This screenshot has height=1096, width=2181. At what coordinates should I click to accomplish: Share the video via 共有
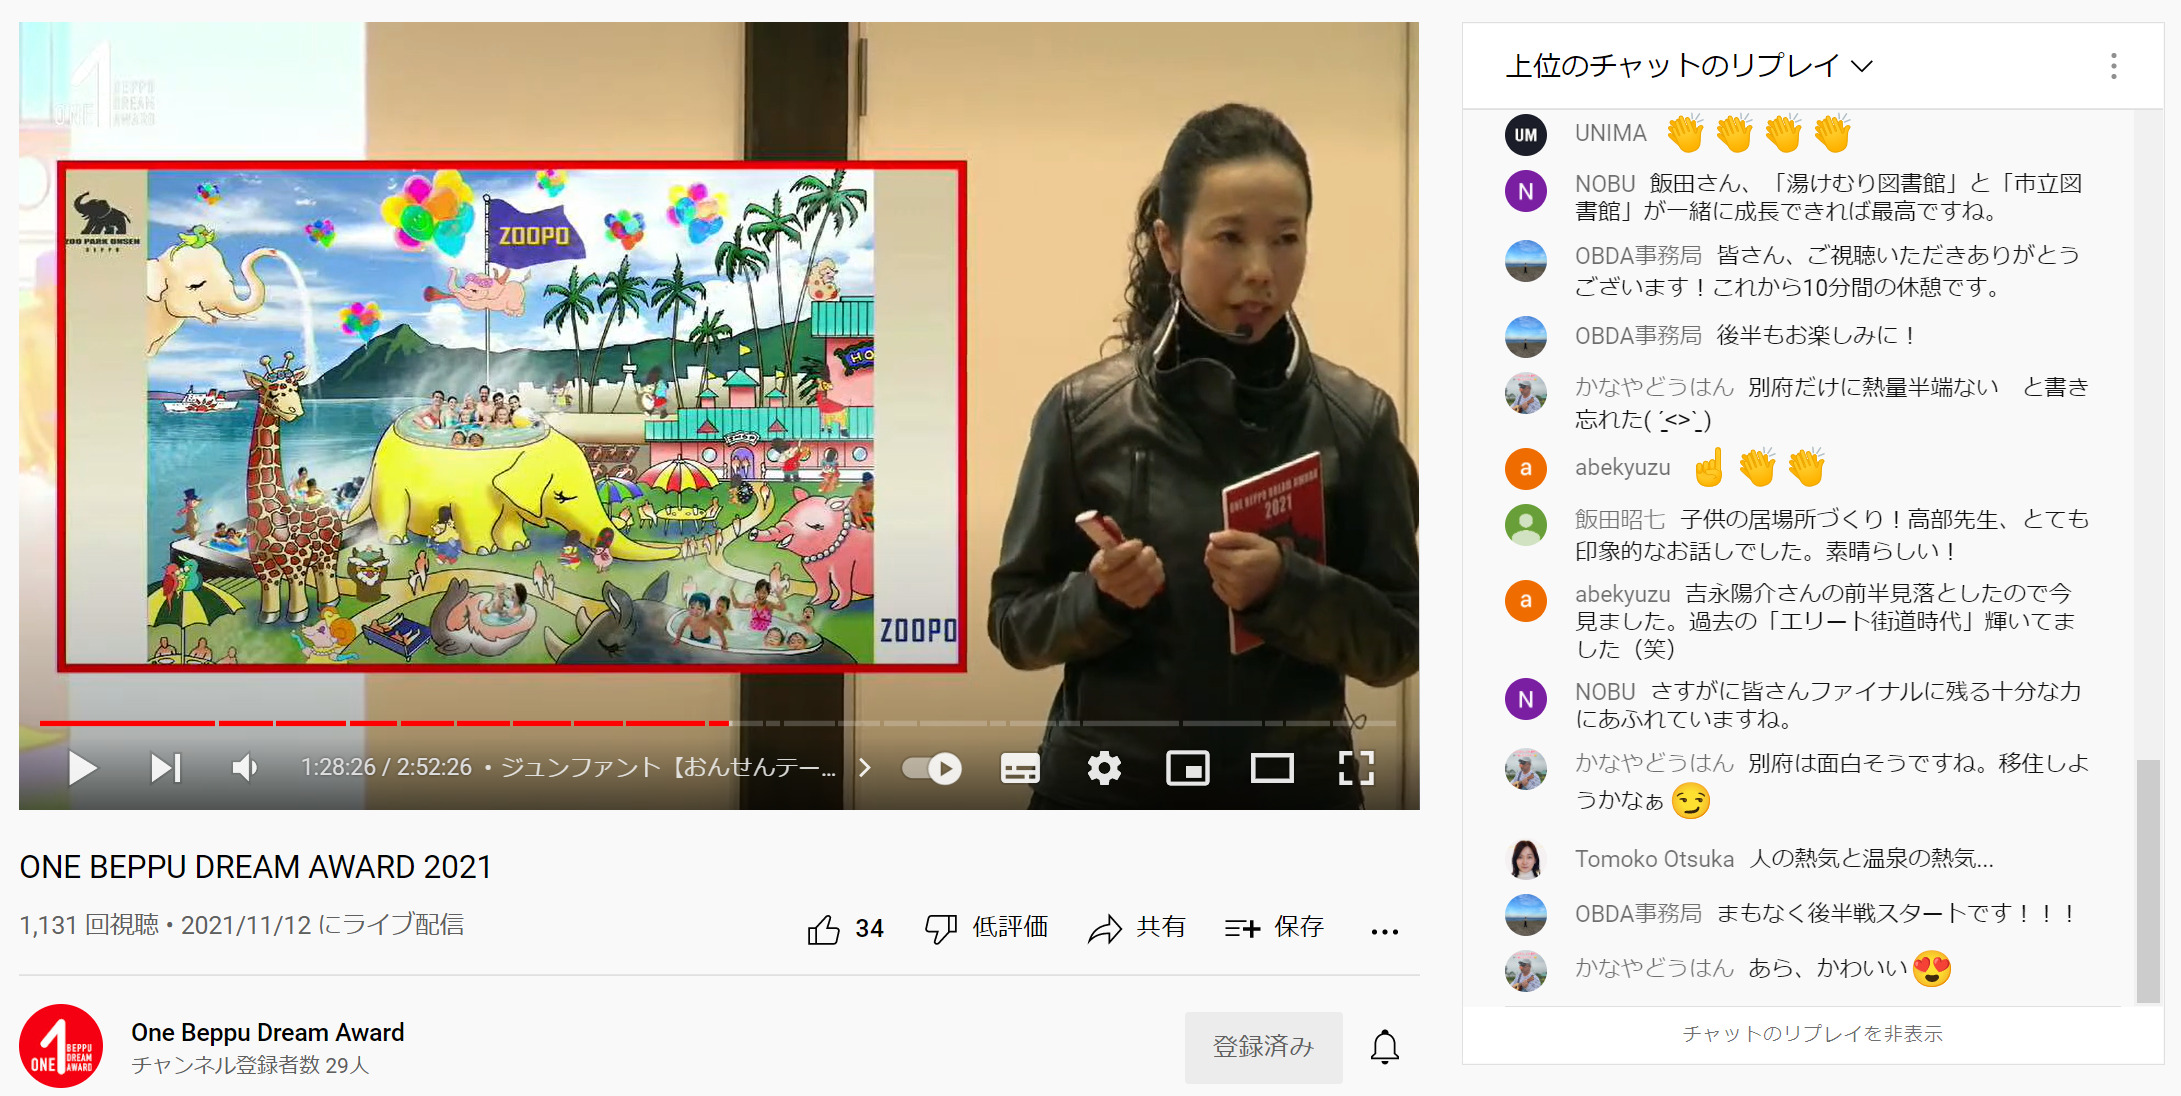pyautogui.click(x=1137, y=929)
